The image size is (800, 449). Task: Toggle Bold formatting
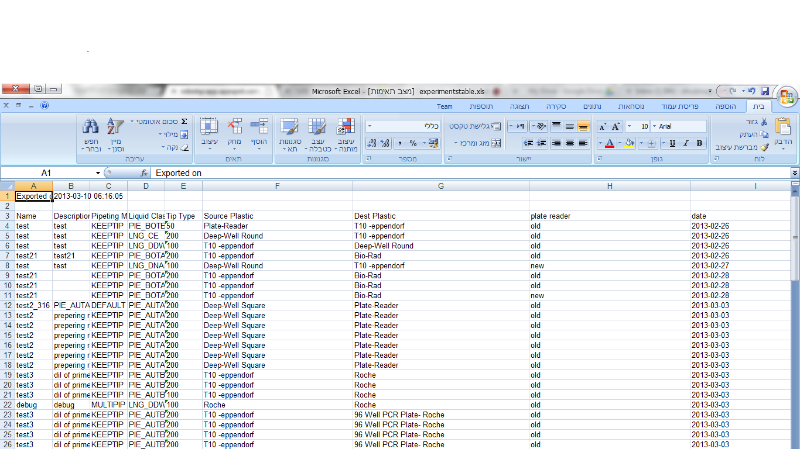[699, 143]
